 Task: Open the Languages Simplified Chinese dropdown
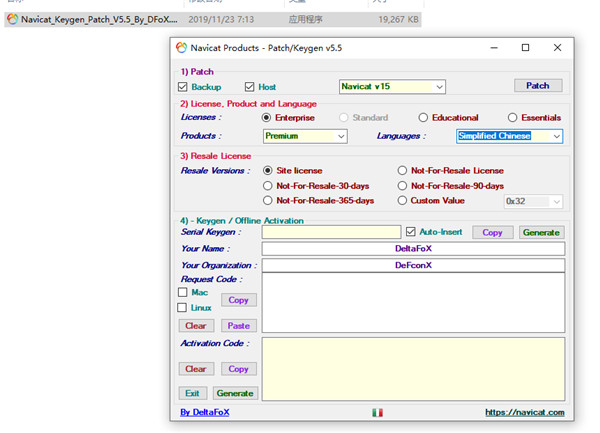(509, 136)
